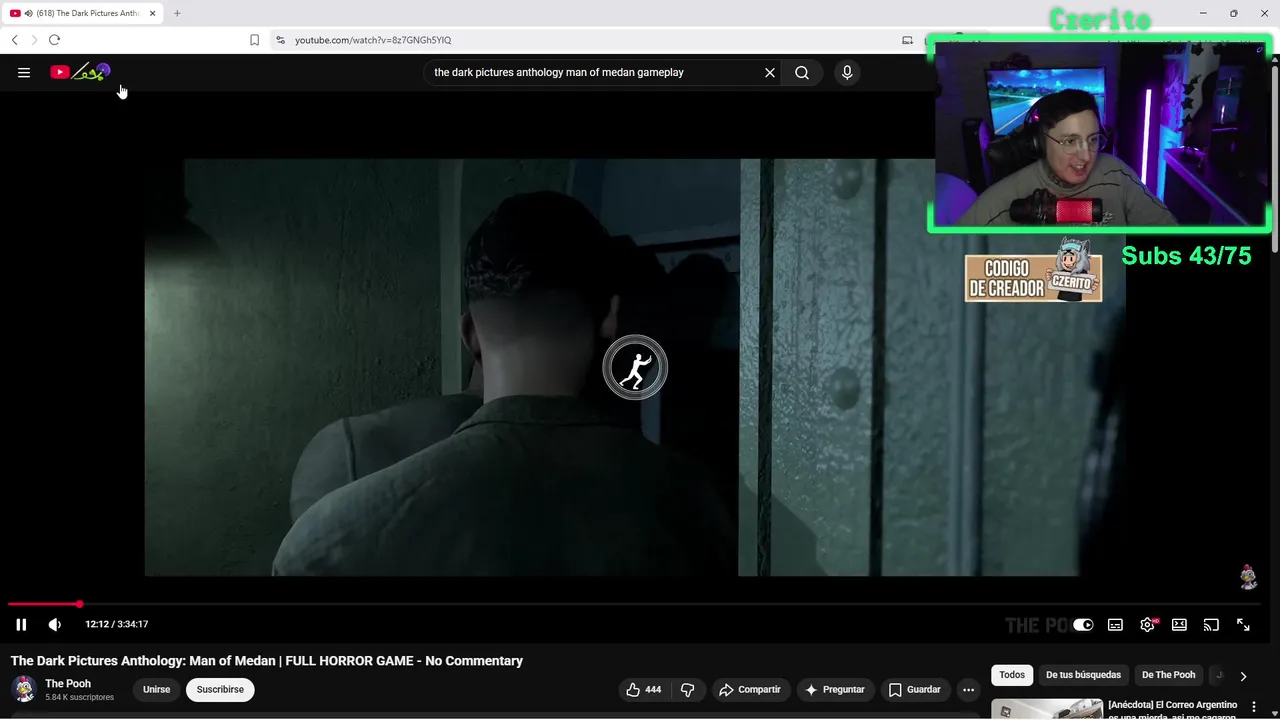Go to YouTube home via the logo
The image size is (1280, 720).
80,72
